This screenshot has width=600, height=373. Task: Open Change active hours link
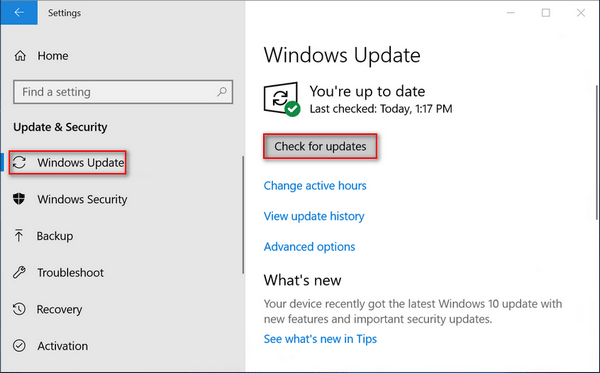[x=315, y=186]
